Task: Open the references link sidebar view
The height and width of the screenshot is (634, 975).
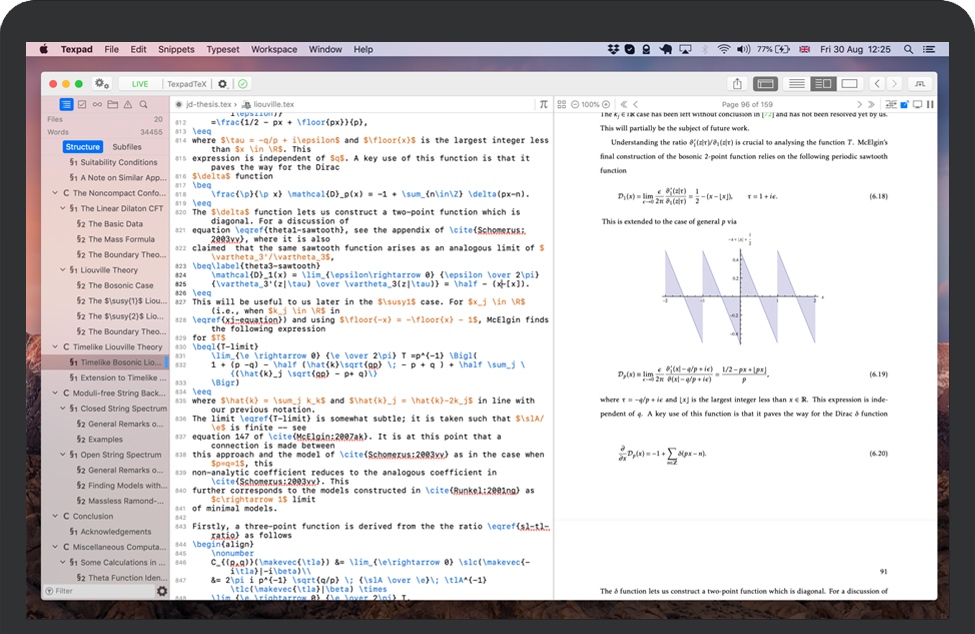Action: click(x=97, y=104)
